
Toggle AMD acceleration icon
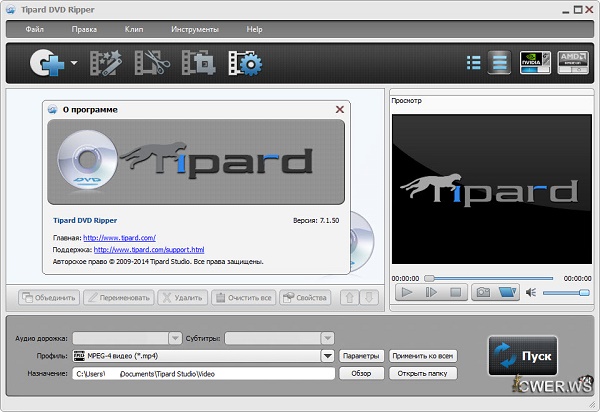tap(572, 62)
